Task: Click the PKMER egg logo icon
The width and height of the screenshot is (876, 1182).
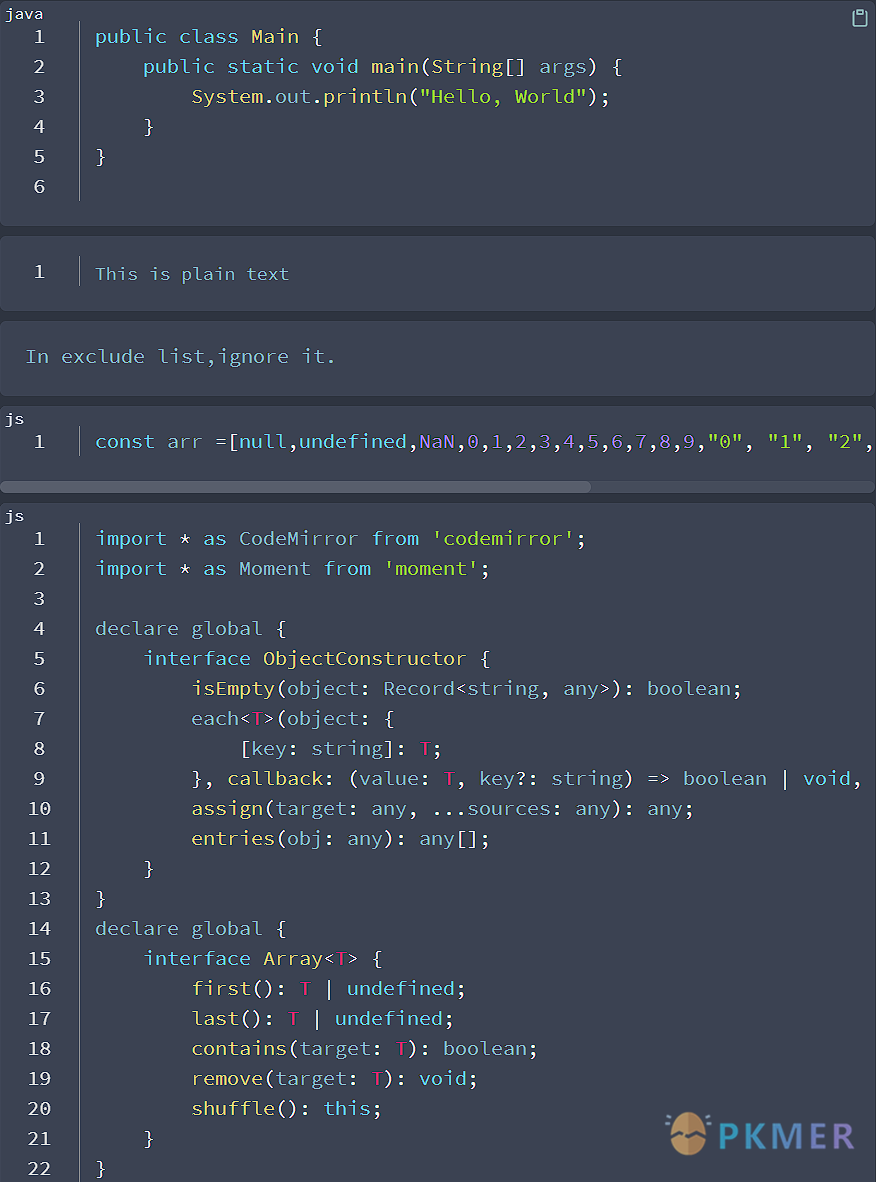Action: pyautogui.click(x=688, y=1135)
